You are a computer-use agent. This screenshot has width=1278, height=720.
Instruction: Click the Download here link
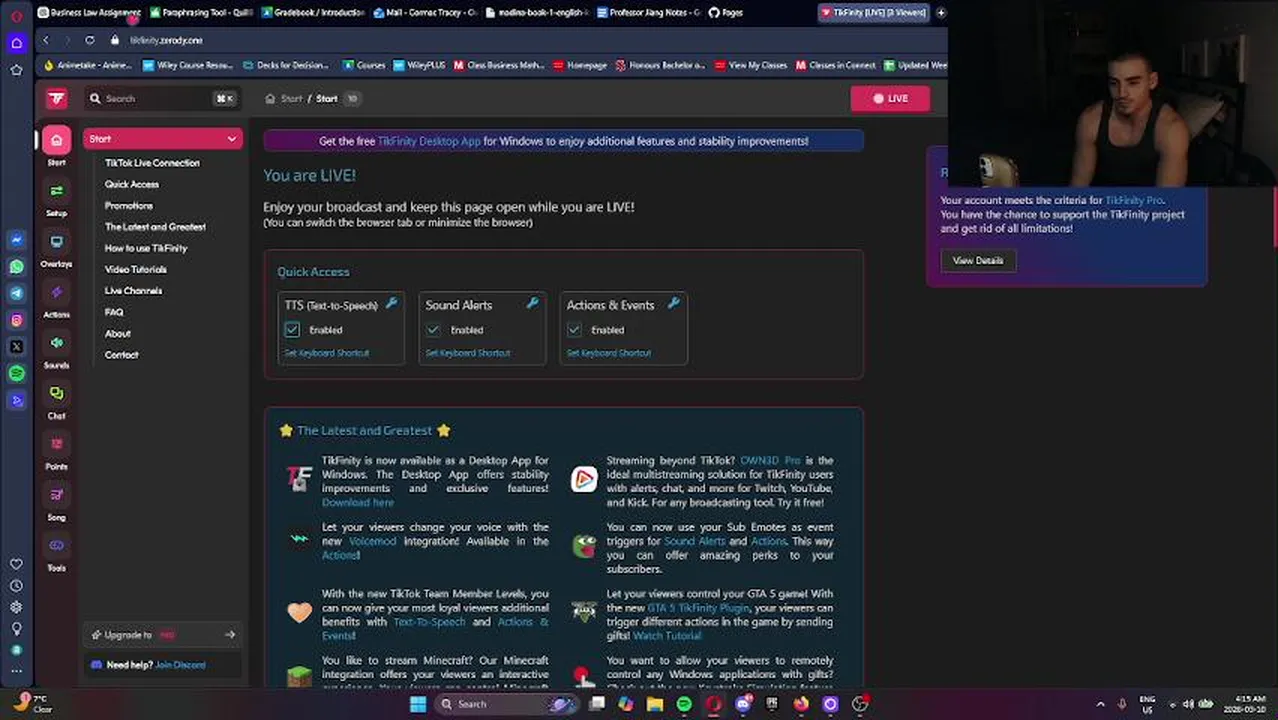(x=357, y=502)
